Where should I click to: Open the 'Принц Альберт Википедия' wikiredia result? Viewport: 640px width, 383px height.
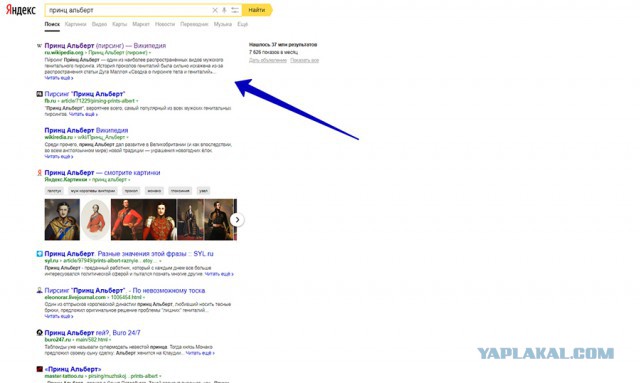coord(86,130)
